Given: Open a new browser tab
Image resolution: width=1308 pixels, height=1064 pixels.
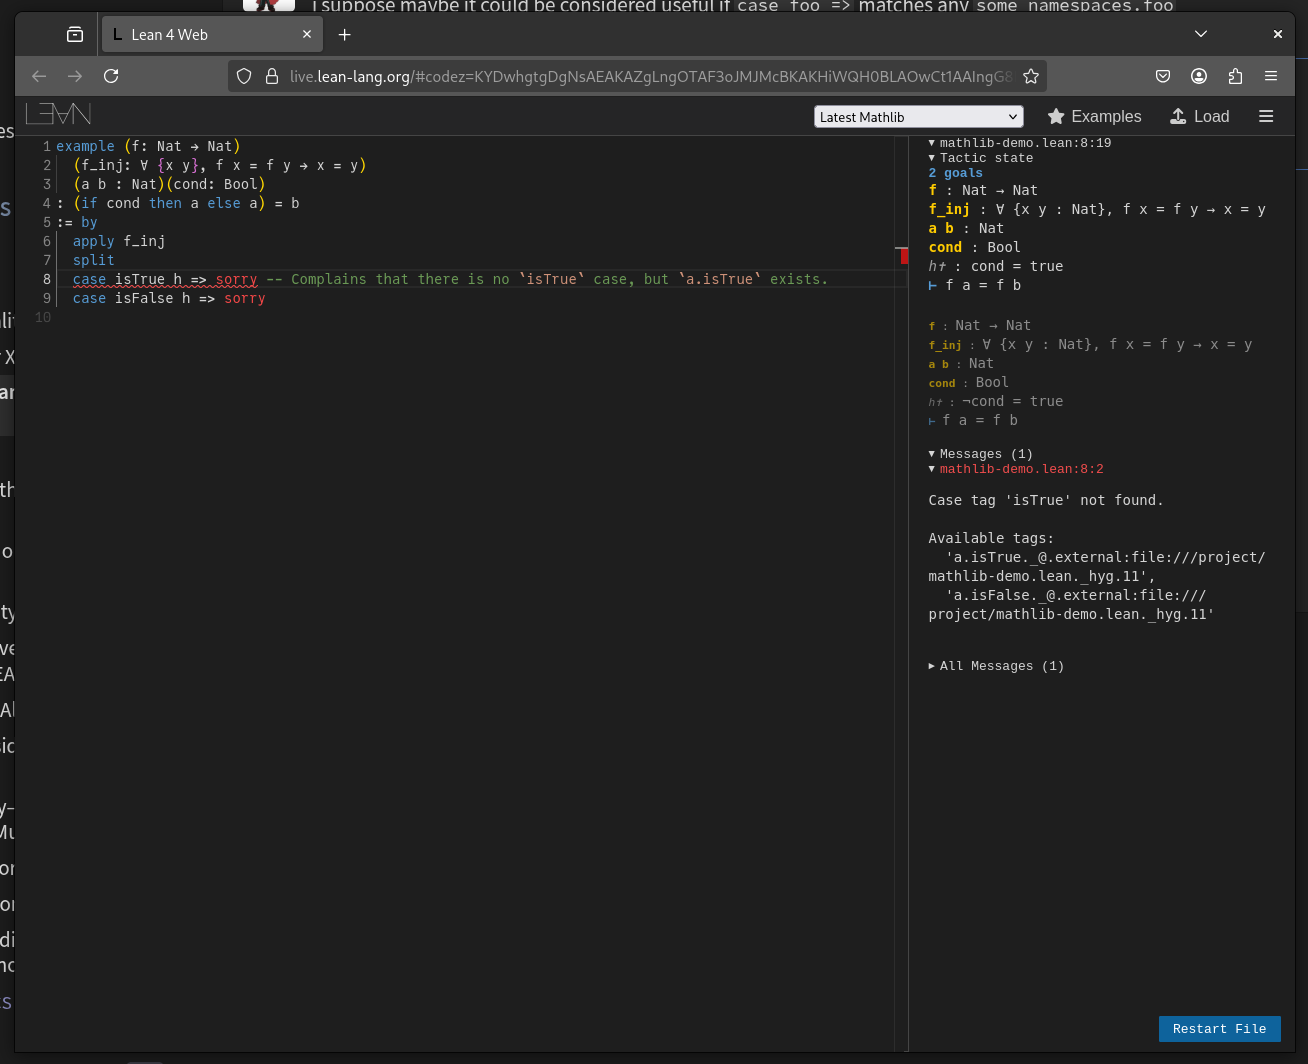Looking at the screenshot, I should [345, 35].
